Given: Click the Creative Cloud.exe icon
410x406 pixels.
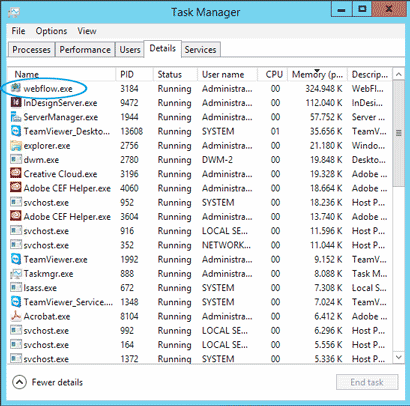Looking at the screenshot, I should coord(16,174).
